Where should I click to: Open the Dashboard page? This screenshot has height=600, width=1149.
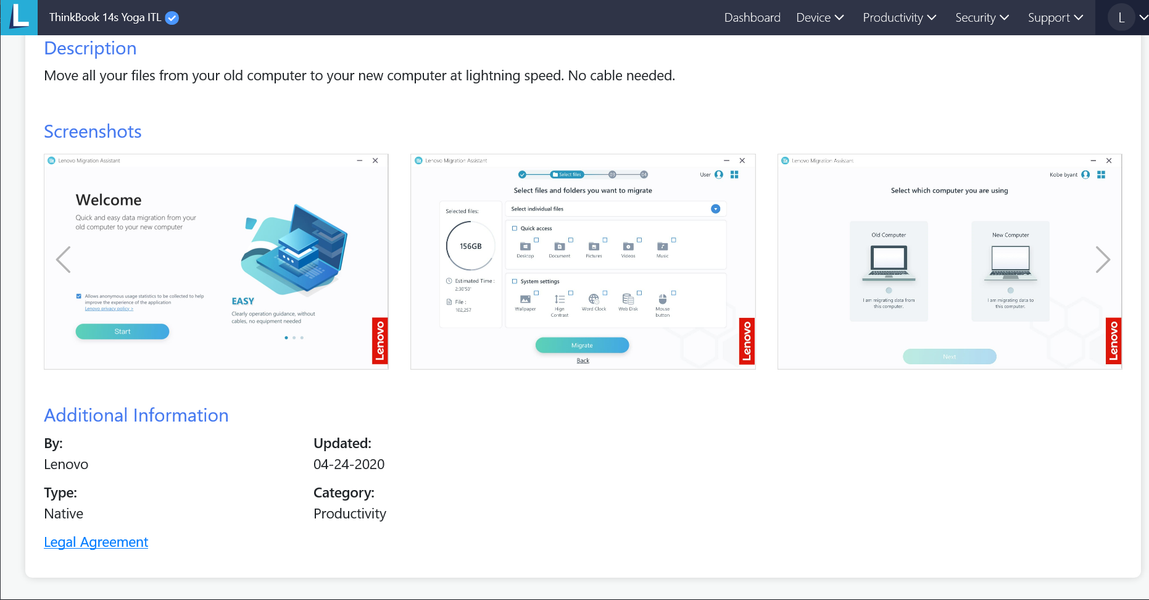[752, 18]
